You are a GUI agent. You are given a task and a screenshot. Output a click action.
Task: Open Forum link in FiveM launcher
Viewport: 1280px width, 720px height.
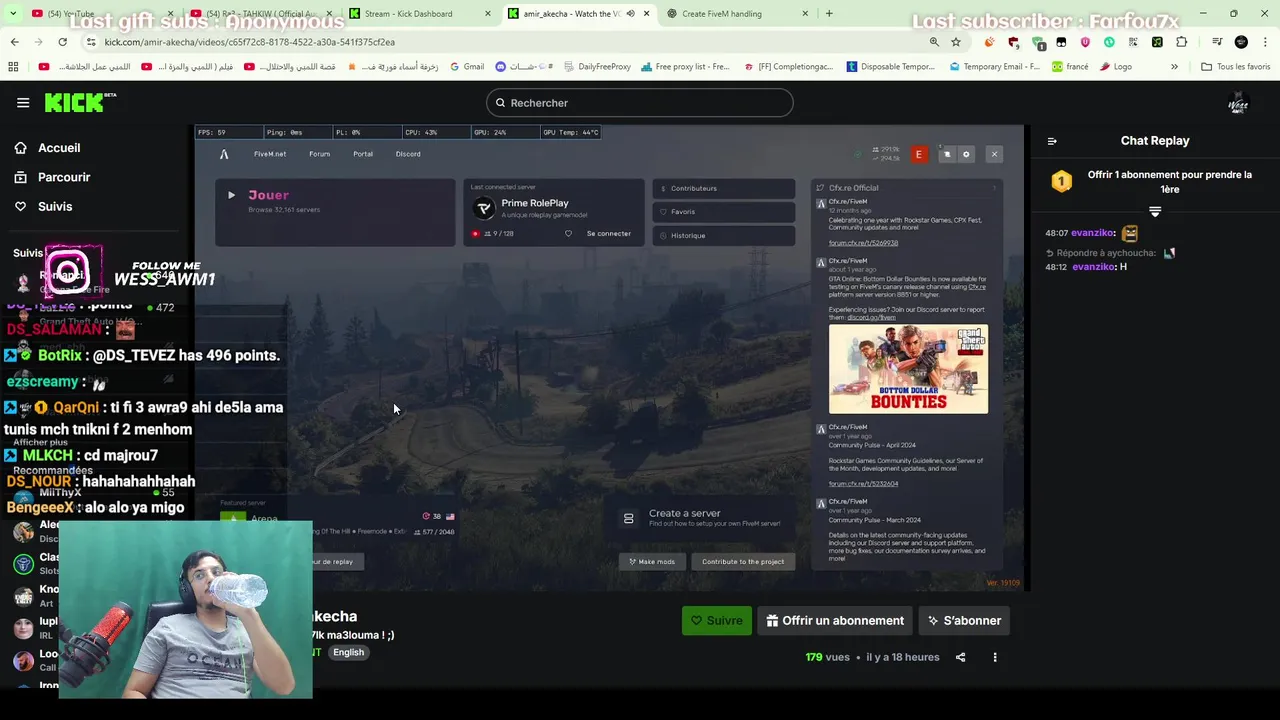coord(319,154)
